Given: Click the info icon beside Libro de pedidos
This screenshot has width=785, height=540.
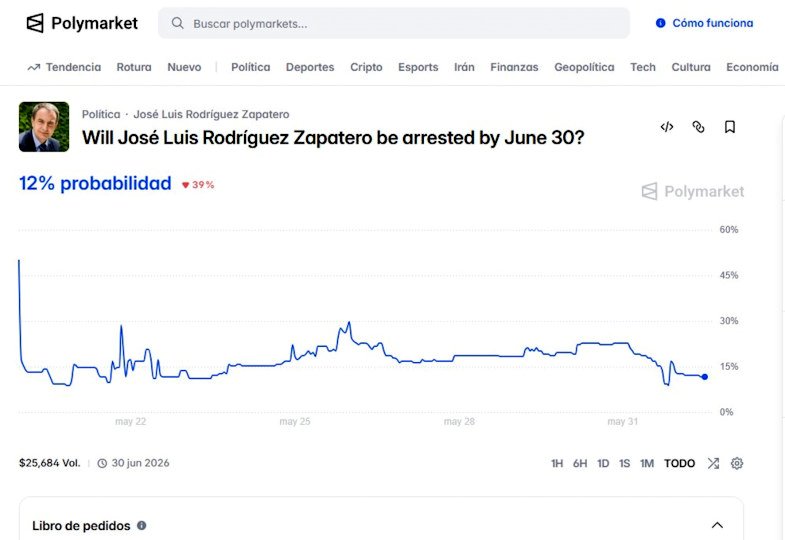Looking at the screenshot, I should point(142,525).
